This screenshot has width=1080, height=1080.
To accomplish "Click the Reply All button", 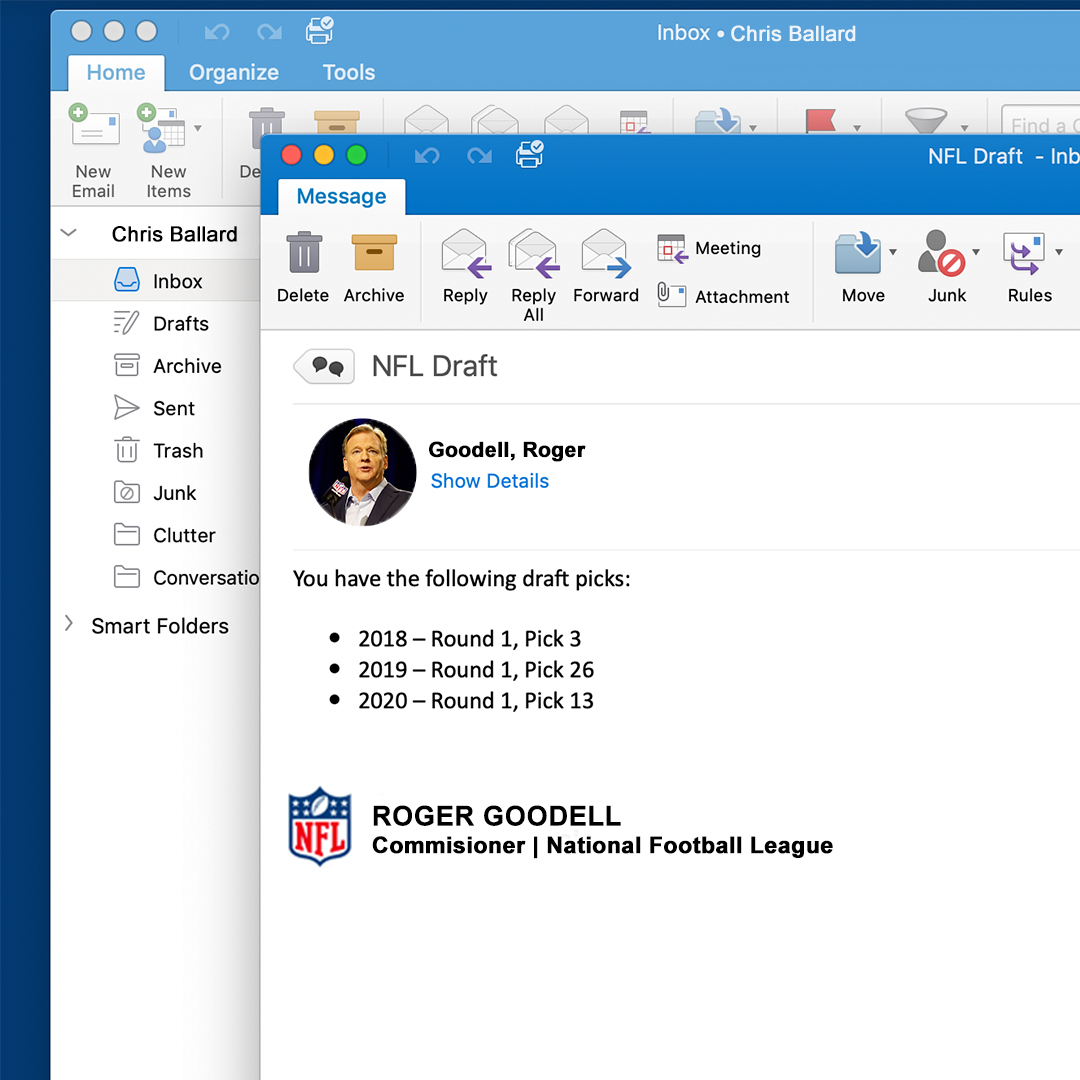I will pyautogui.click(x=534, y=276).
